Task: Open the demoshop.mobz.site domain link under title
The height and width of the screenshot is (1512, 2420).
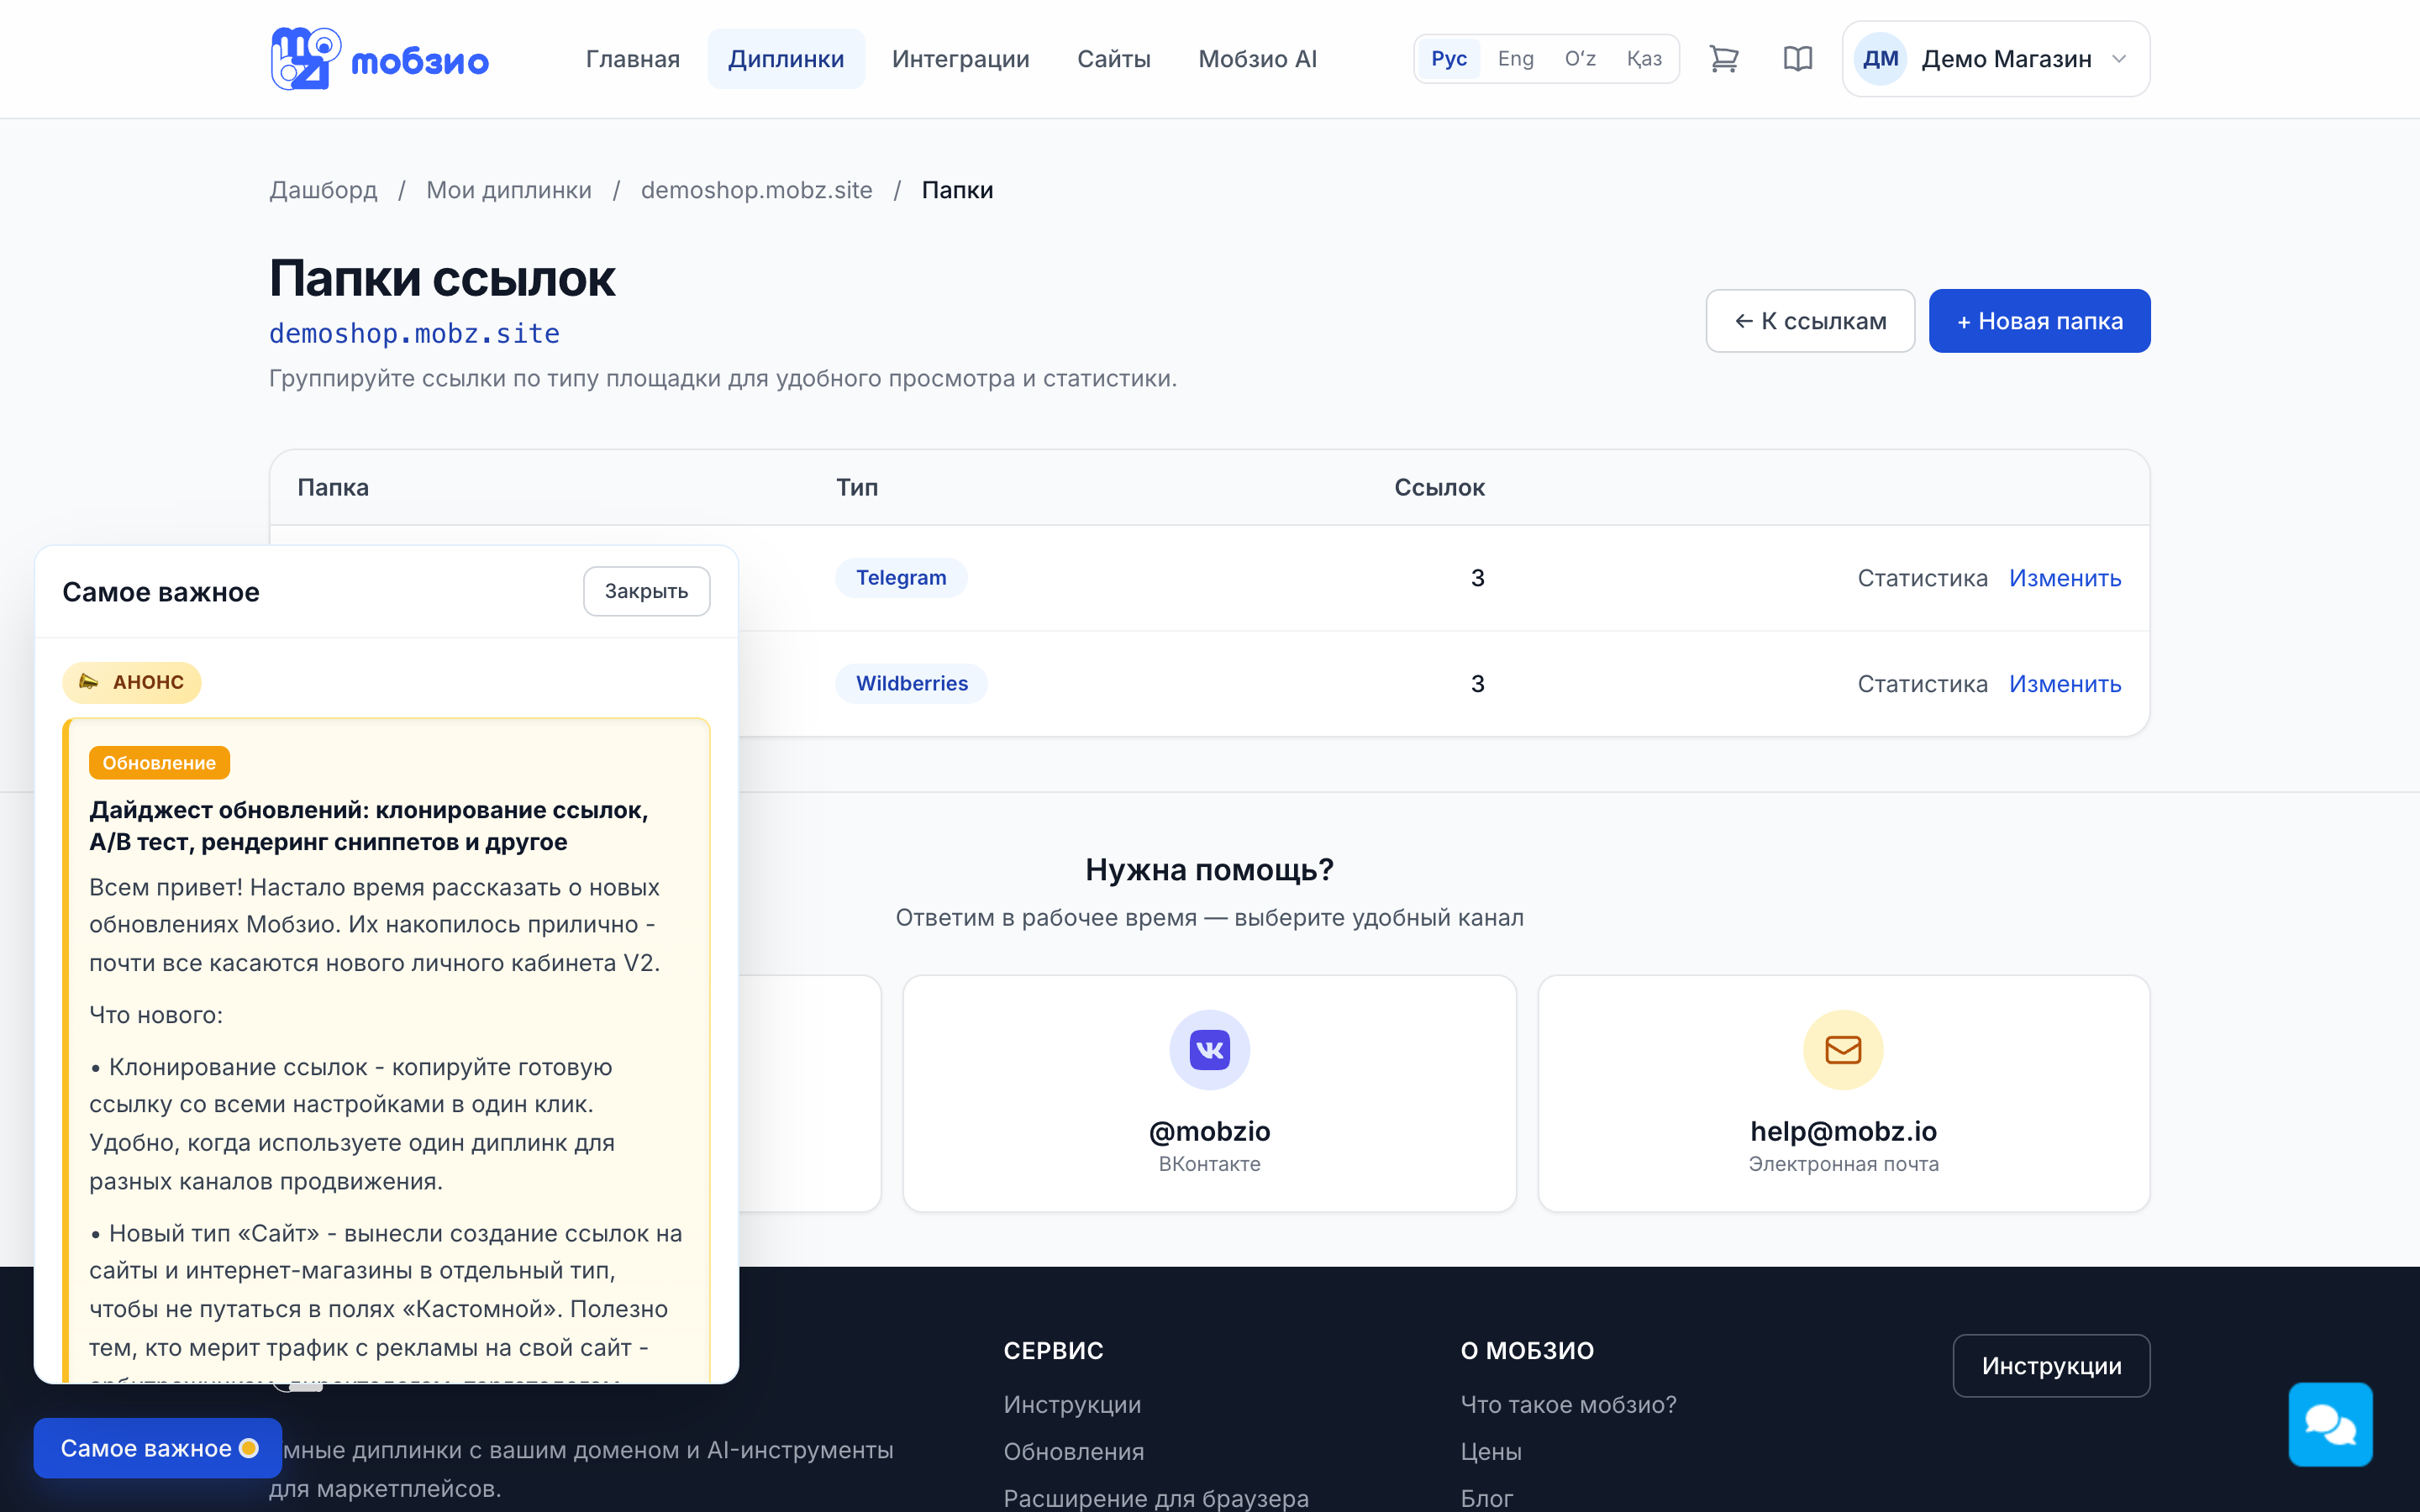Action: [414, 334]
